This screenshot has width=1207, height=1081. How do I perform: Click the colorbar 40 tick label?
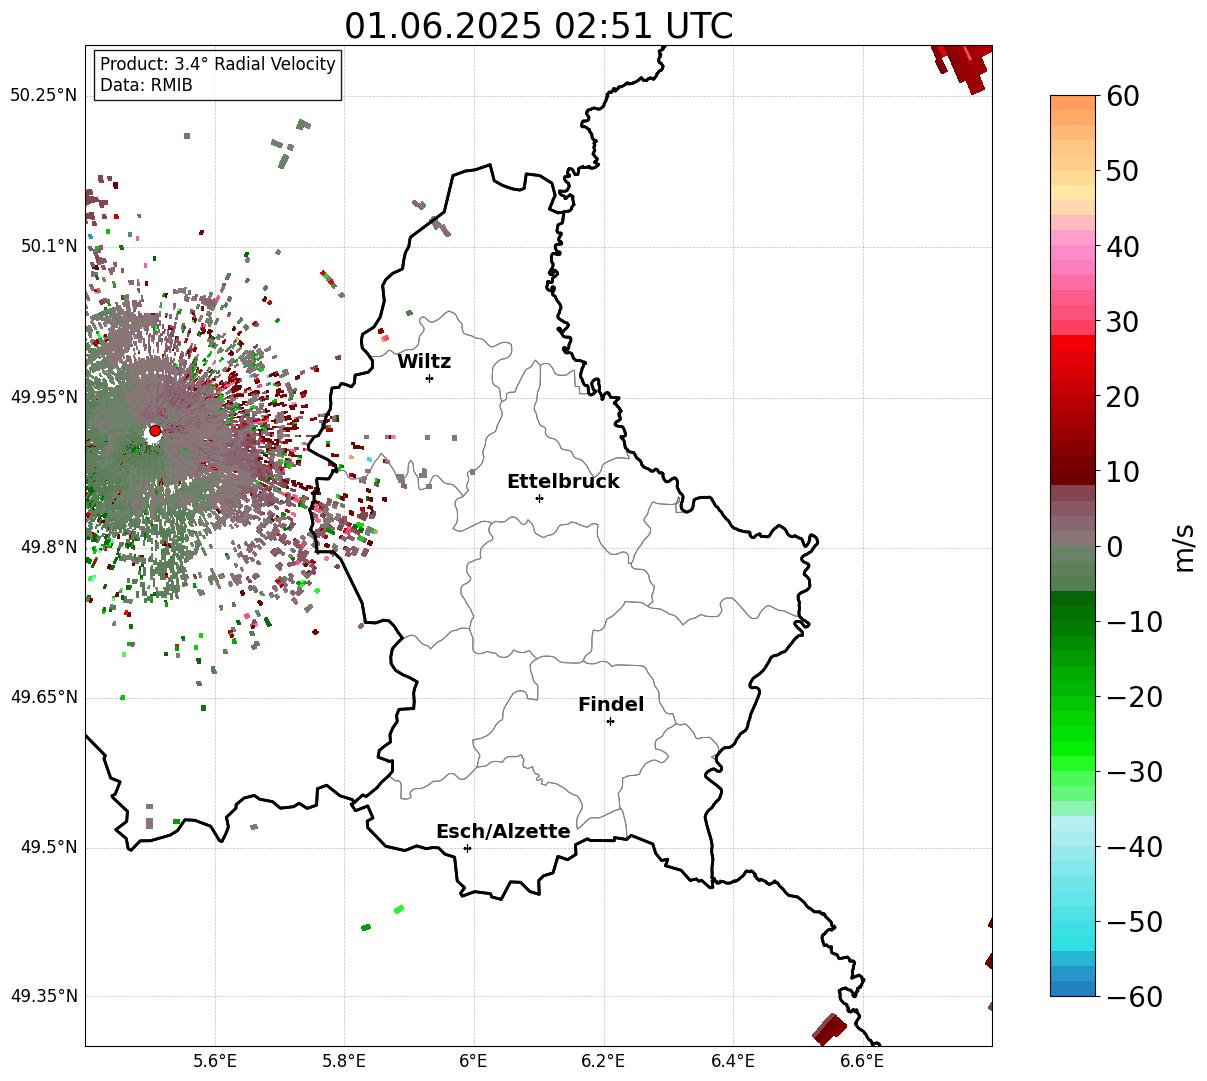1123,246
